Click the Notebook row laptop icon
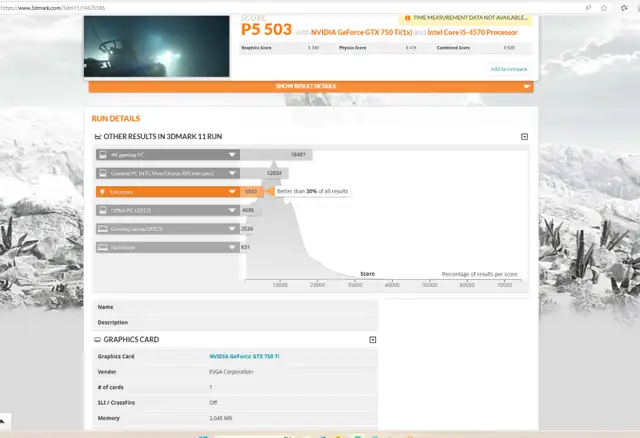 pyautogui.click(x=103, y=247)
